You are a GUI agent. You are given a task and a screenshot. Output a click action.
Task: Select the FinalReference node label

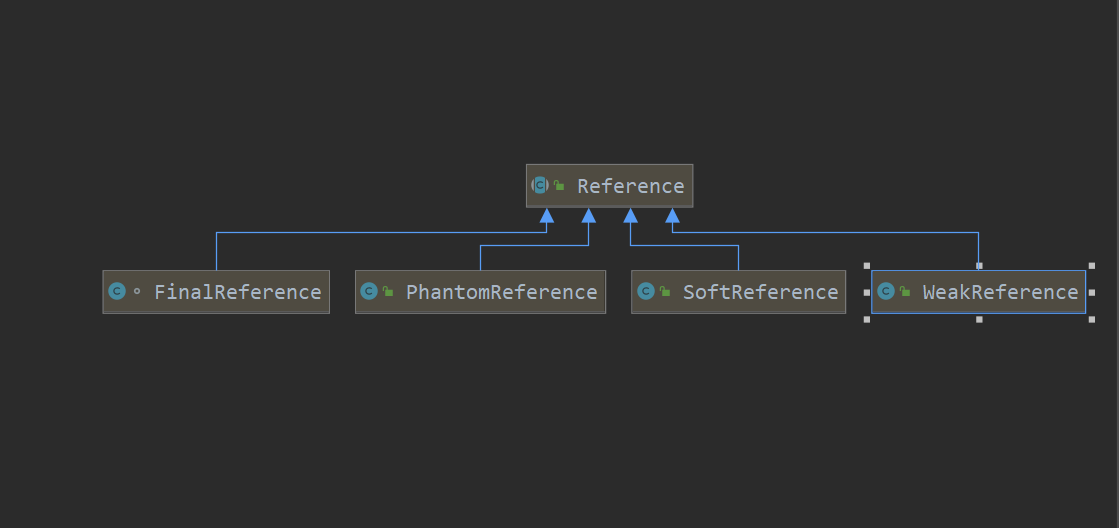(237, 292)
